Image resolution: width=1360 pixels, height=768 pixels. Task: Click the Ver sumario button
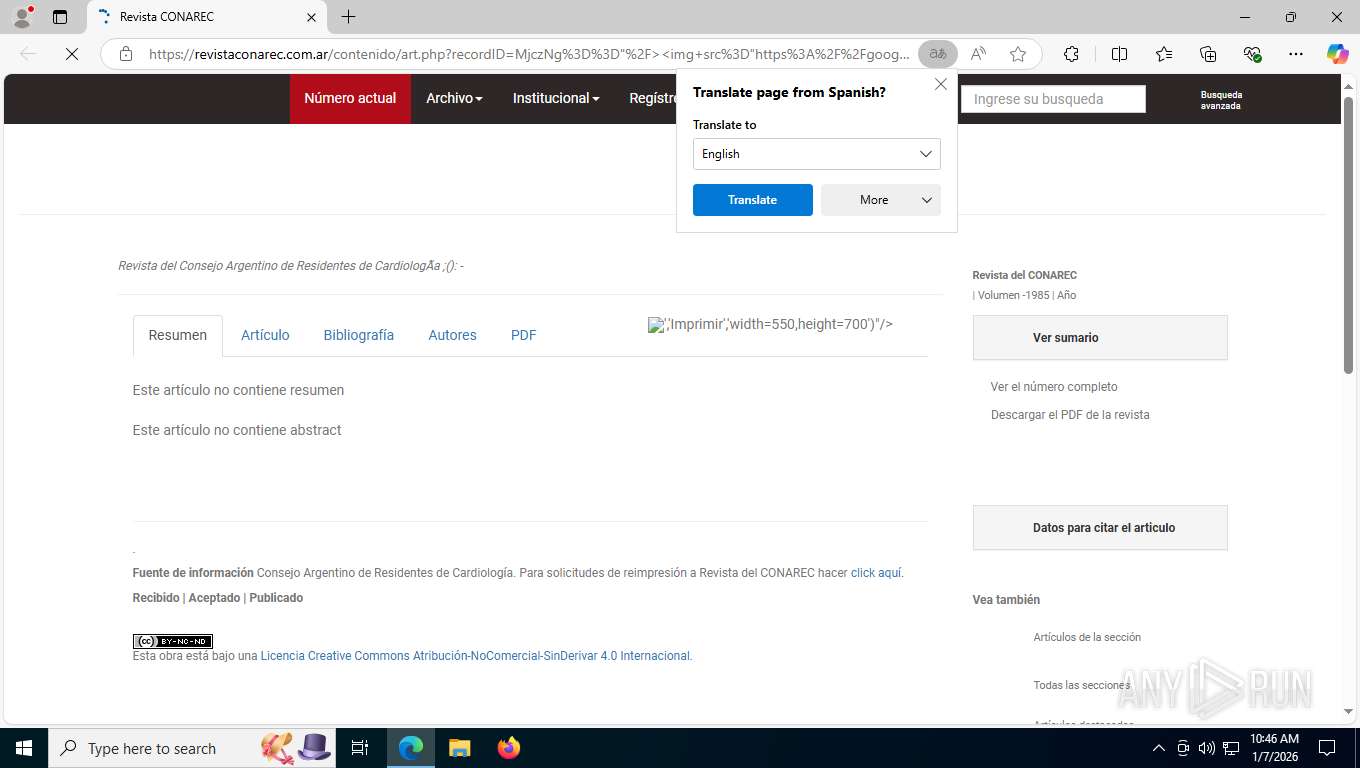[x=1100, y=338]
